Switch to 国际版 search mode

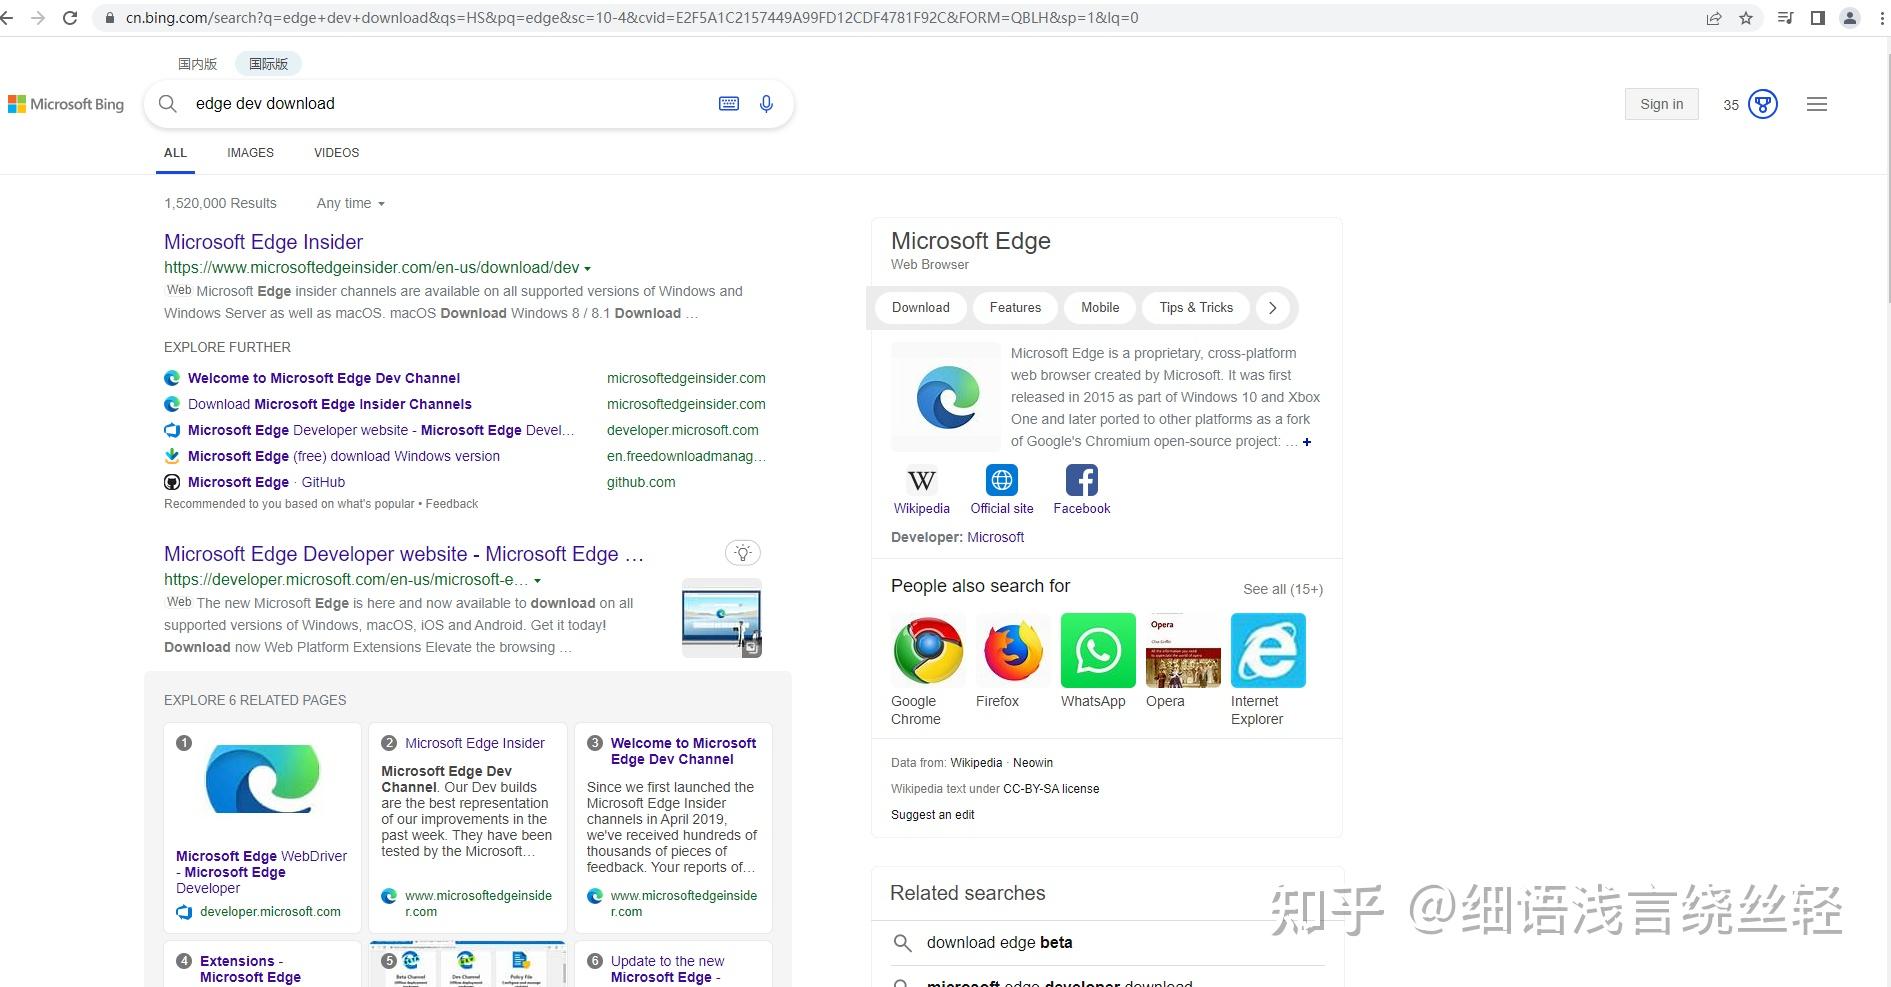pyautogui.click(x=268, y=63)
